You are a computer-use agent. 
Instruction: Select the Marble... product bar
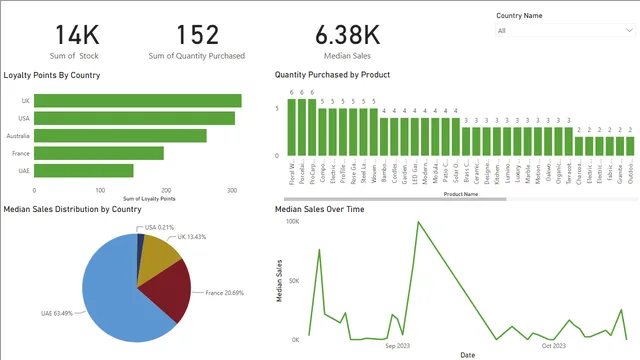pyautogui.click(x=527, y=142)
